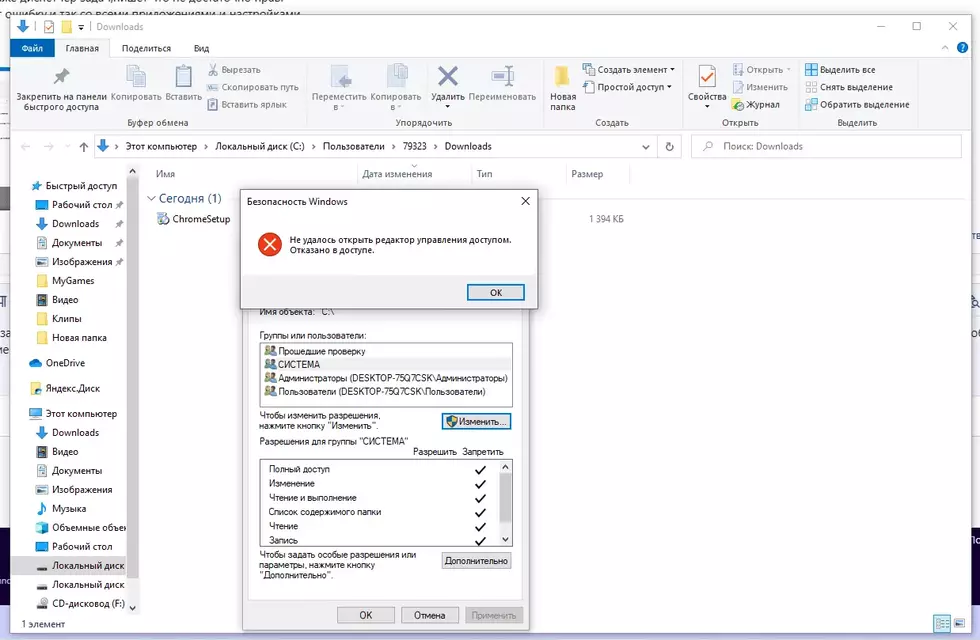Click the Удалить red X icon
The height and width of the screenshot is (640, 980).
[x=448, y=76]
